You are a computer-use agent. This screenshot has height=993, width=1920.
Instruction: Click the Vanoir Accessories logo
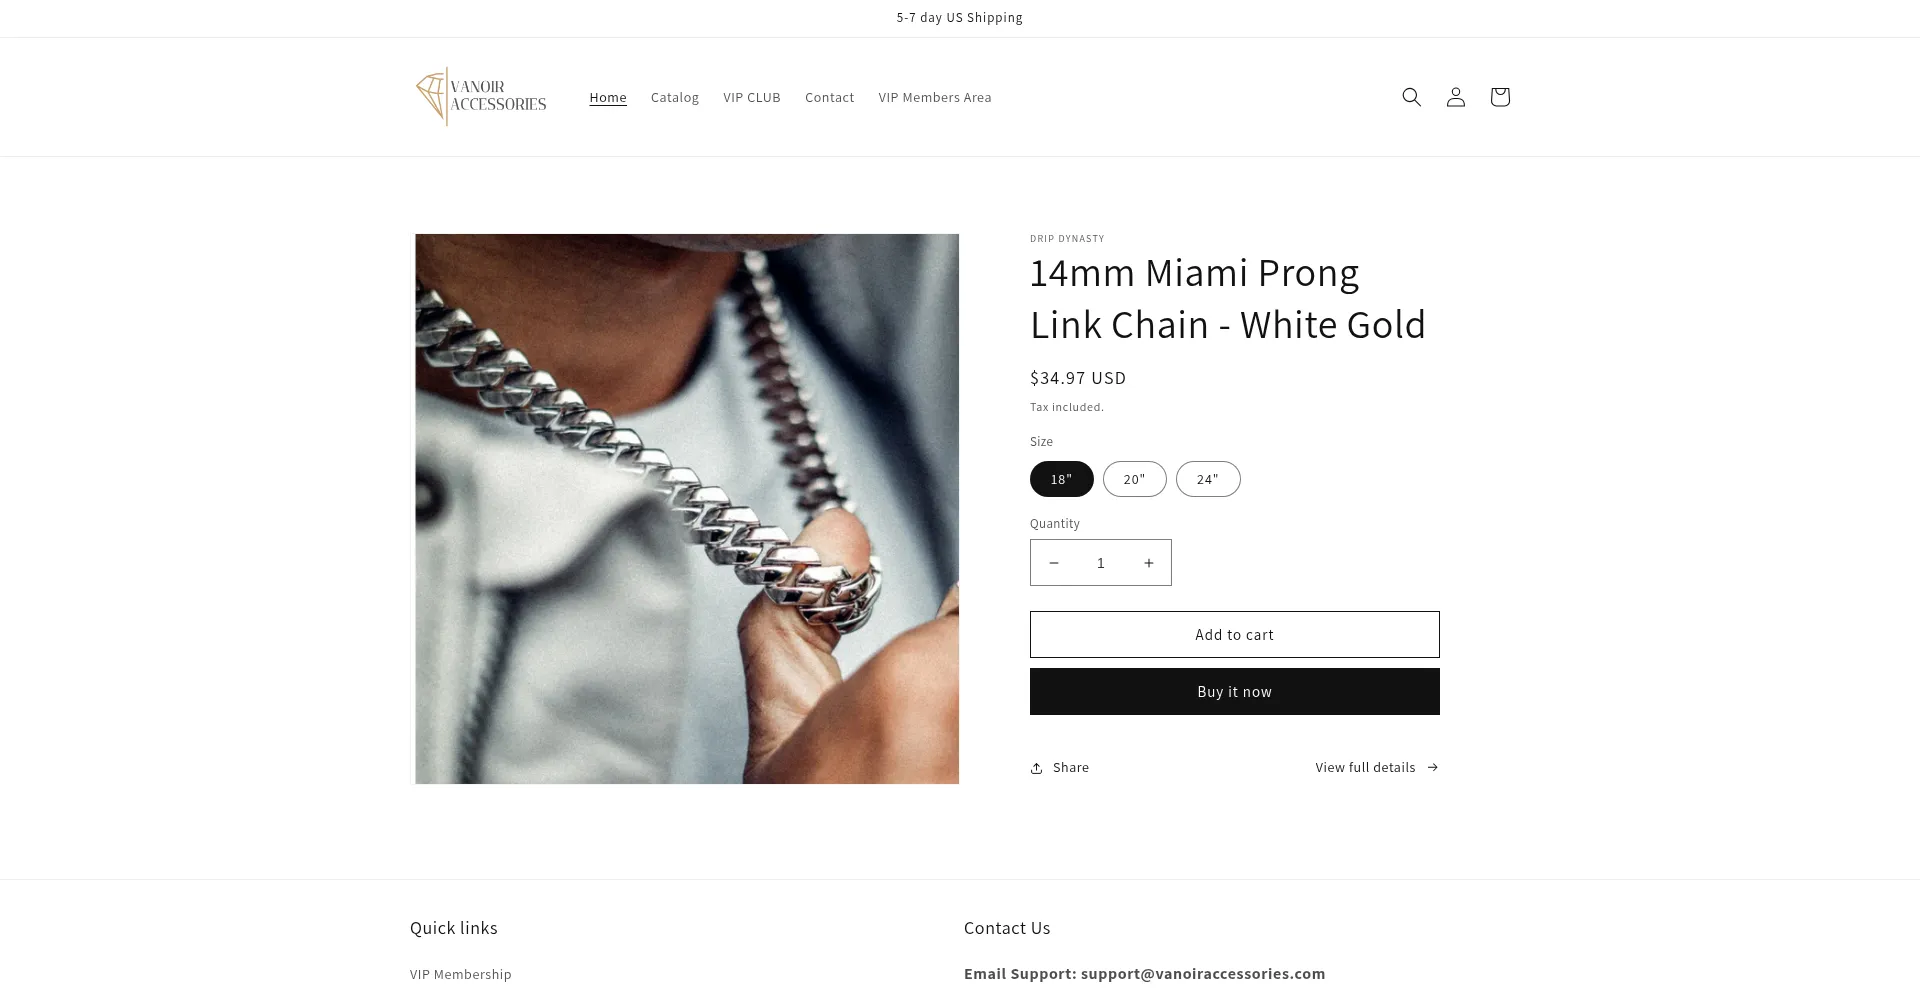point(481,97)
